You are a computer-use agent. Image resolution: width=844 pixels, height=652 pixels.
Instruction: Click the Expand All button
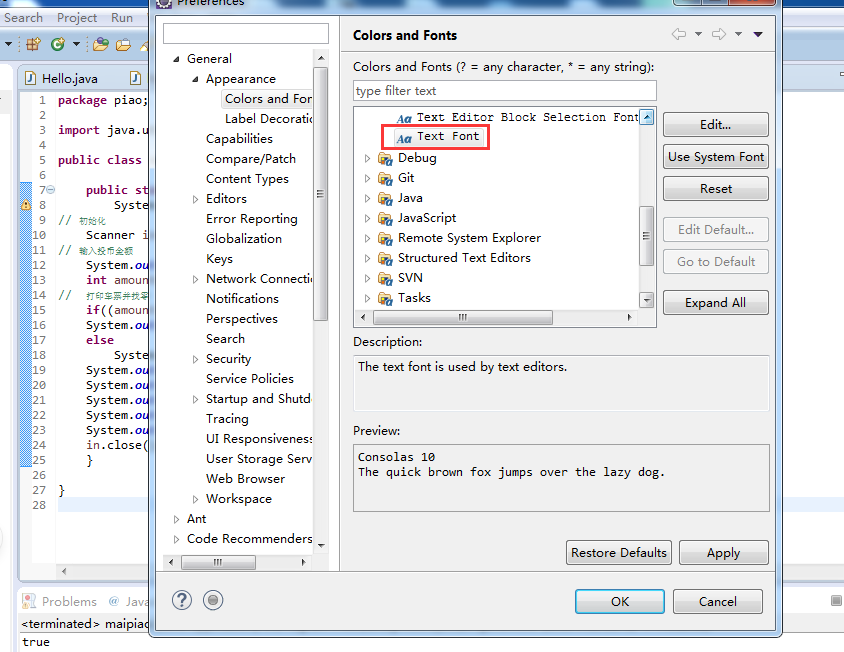pos(715,303)
